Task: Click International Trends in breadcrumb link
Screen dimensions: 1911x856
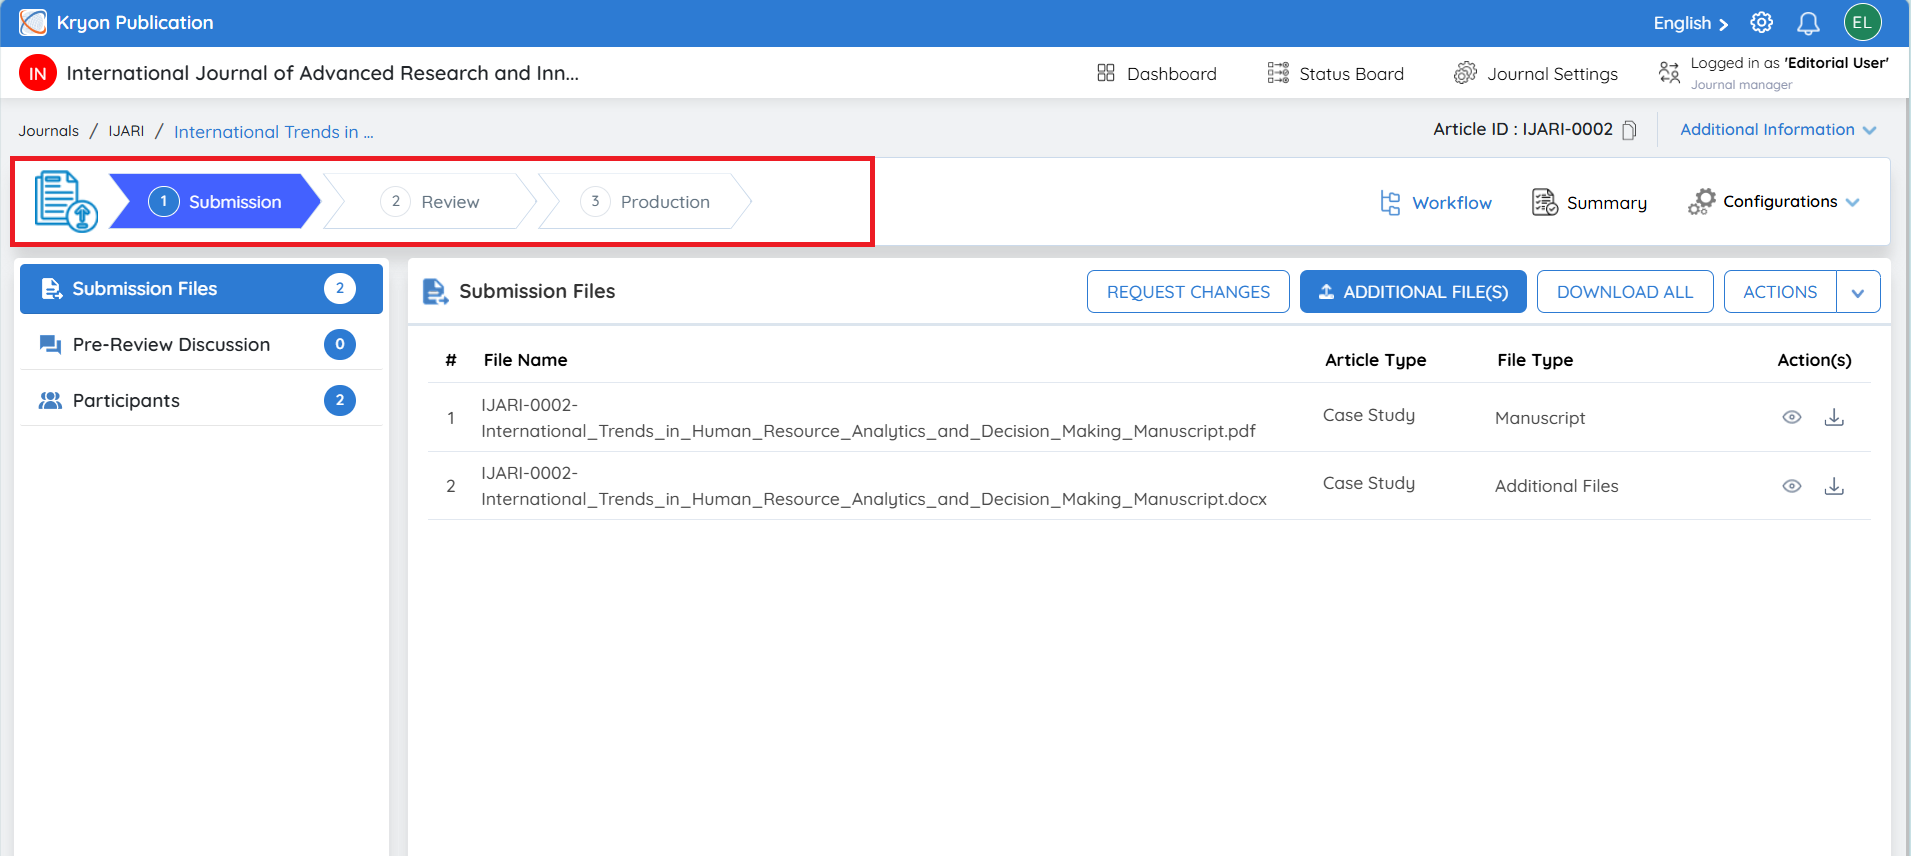Action: click(274, 132)
